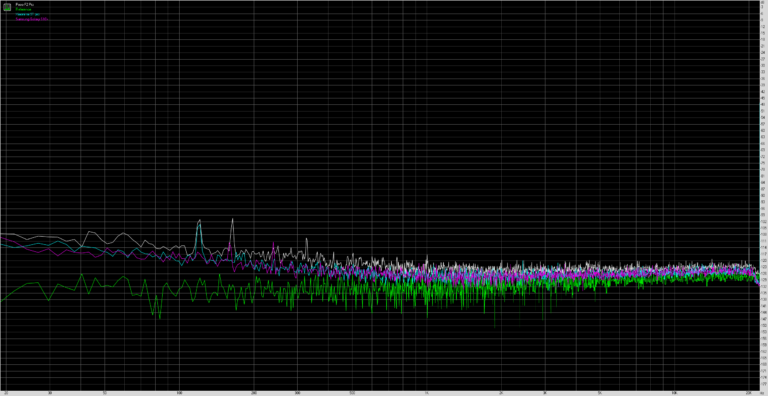Select the green Reference legend entry
The height and width of the screenshot is (396, 768).
click(x=23, y=9)
